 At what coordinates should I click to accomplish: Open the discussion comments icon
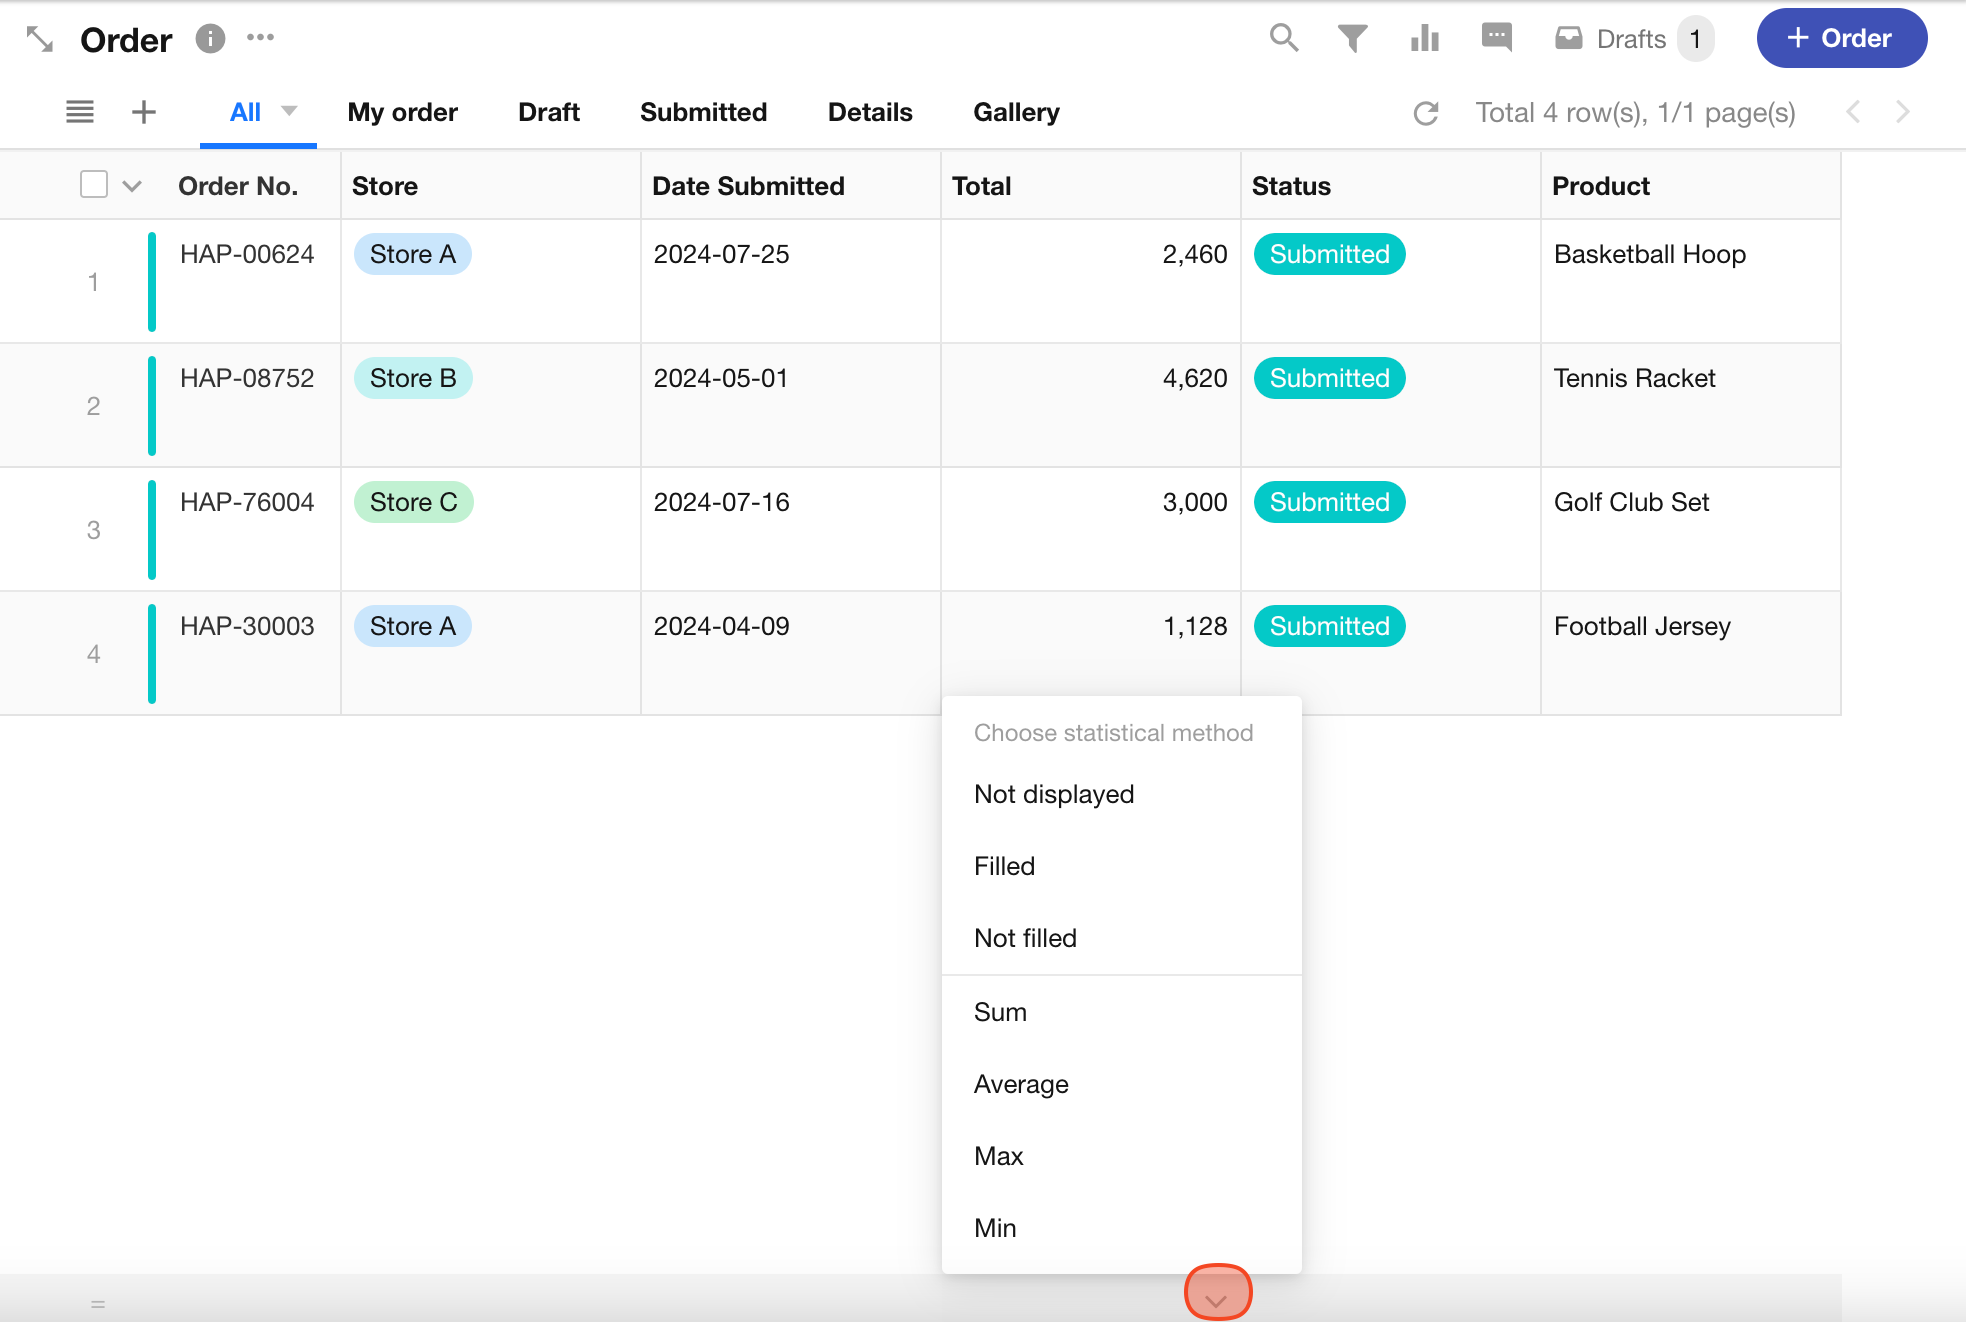(1496, 38)
